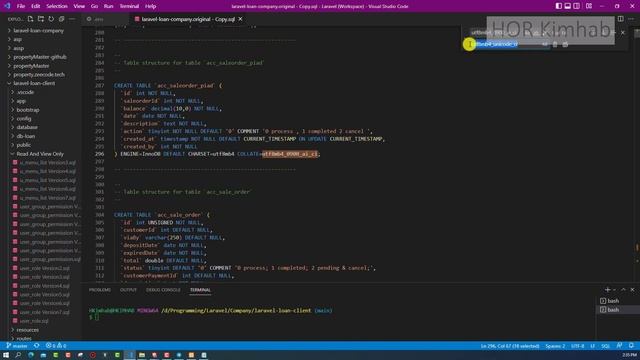Expand the resources folder
Screen dimensions: 640x360
[x=27, y=330]
